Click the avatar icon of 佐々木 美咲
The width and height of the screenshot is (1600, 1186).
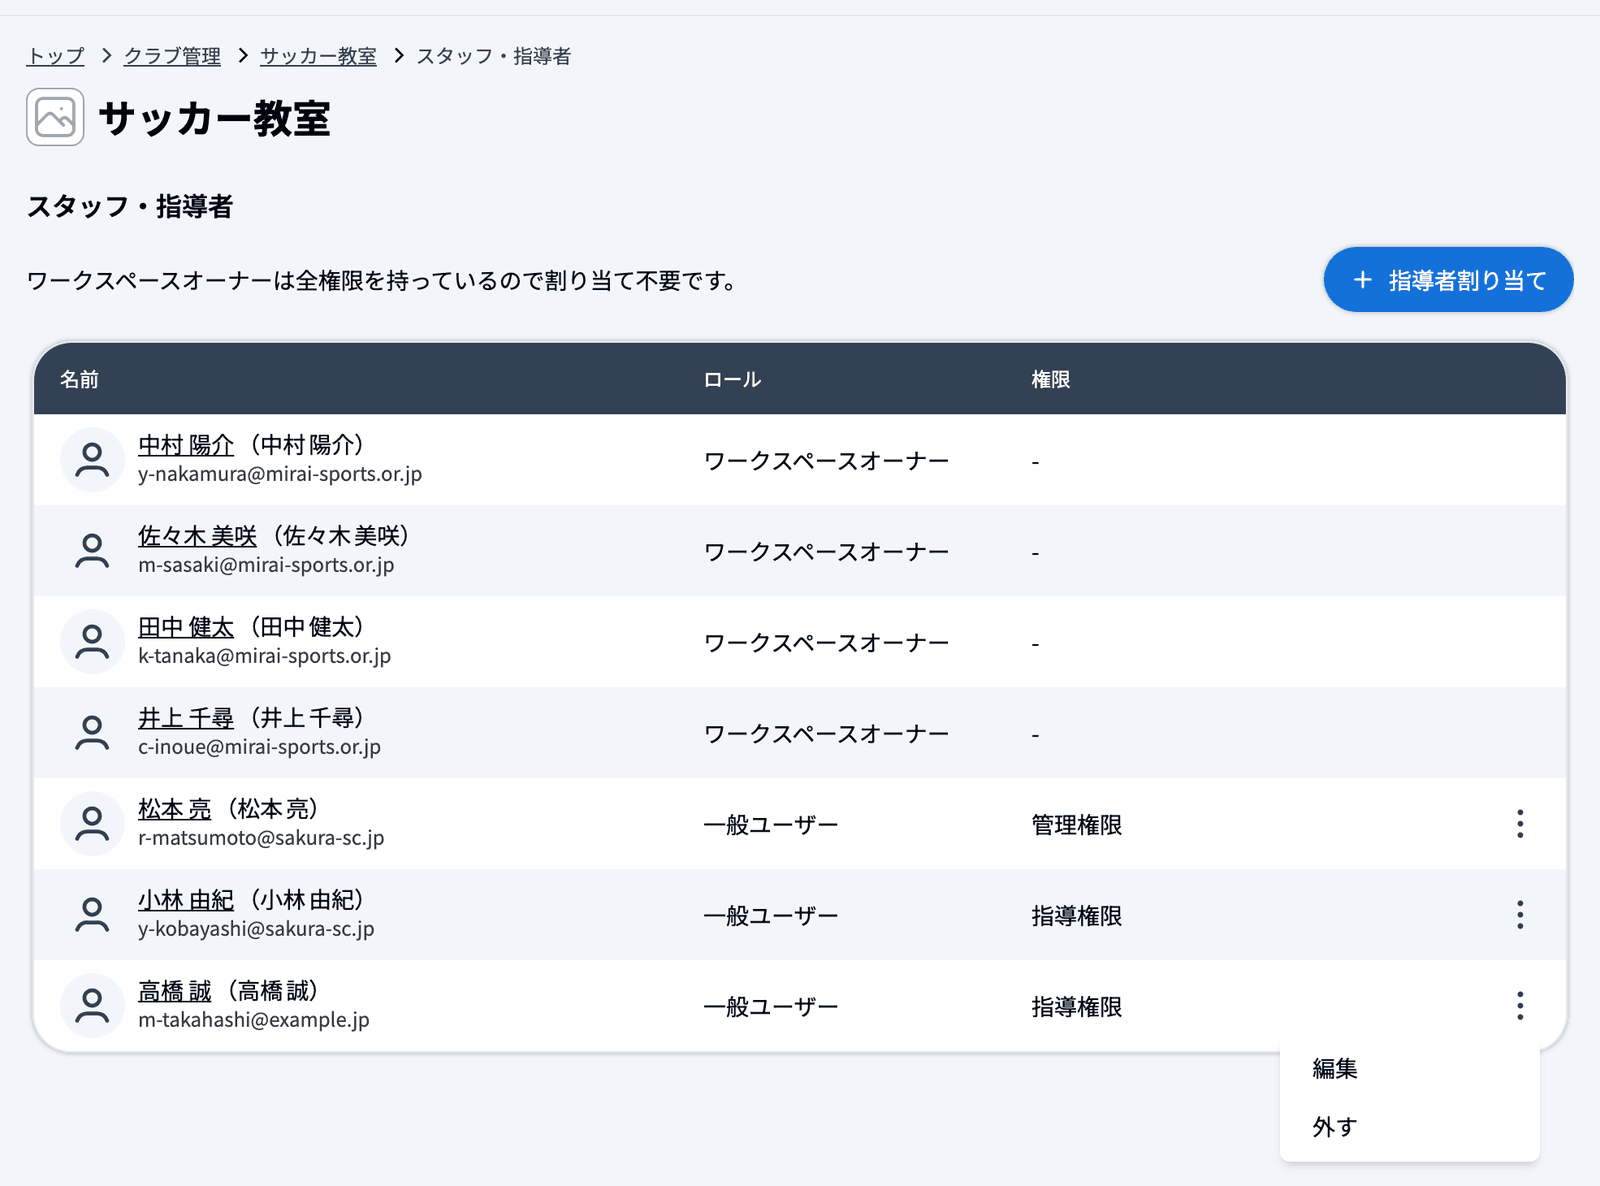point(92,551)
